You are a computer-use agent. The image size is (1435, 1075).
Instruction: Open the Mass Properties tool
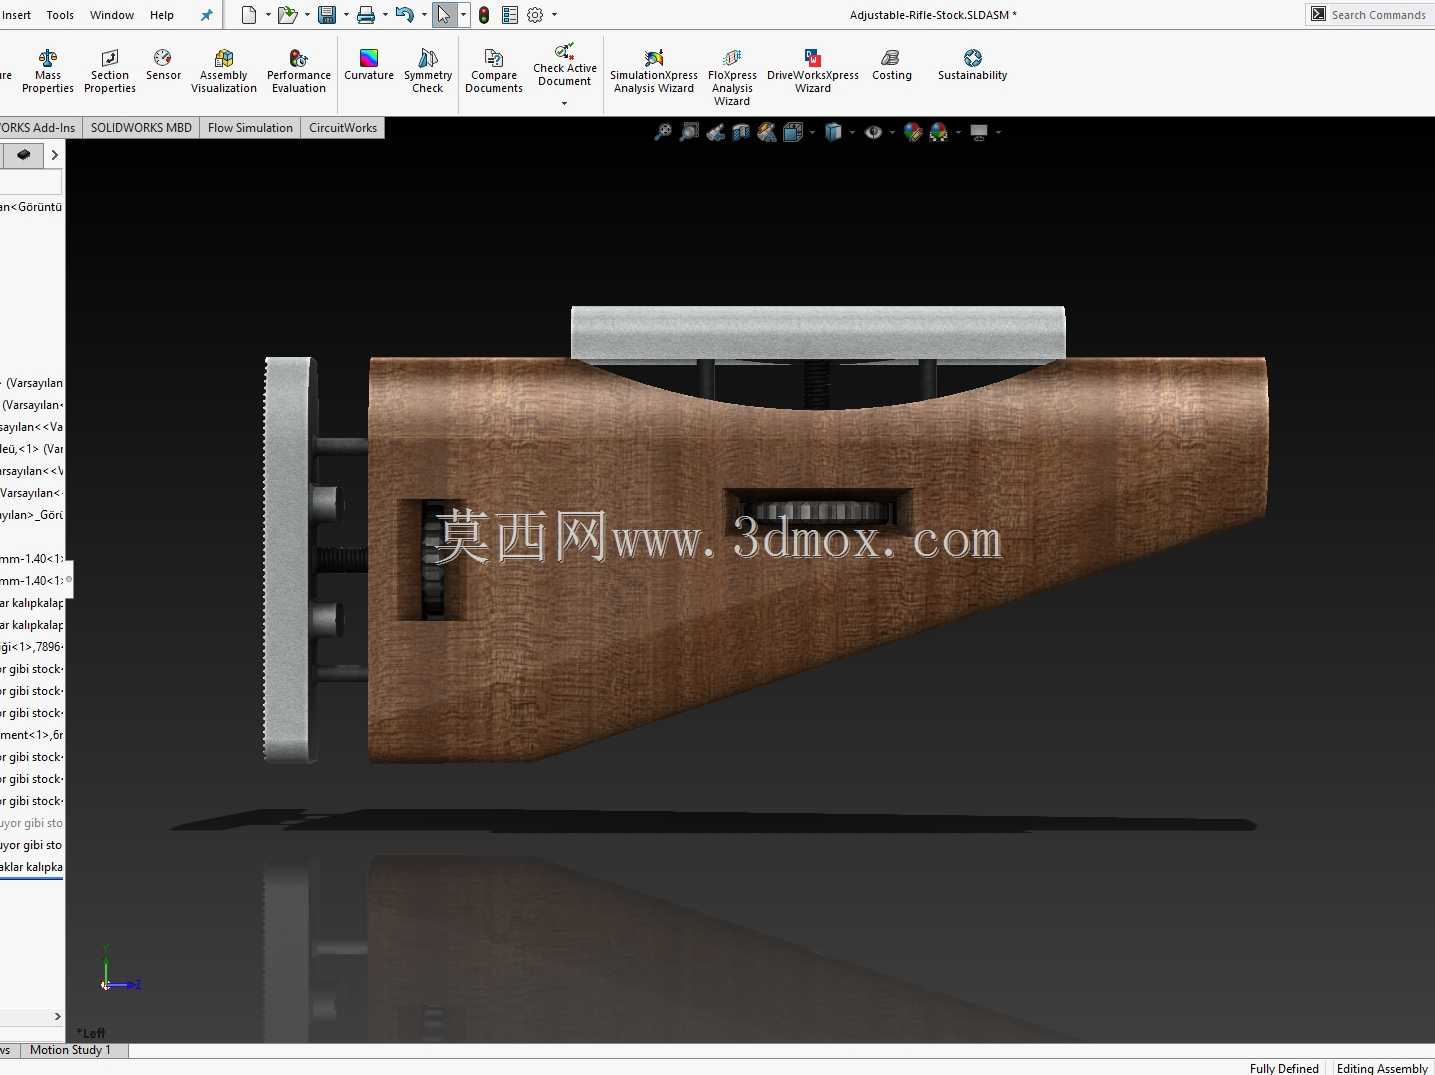(x=48, y=71)
